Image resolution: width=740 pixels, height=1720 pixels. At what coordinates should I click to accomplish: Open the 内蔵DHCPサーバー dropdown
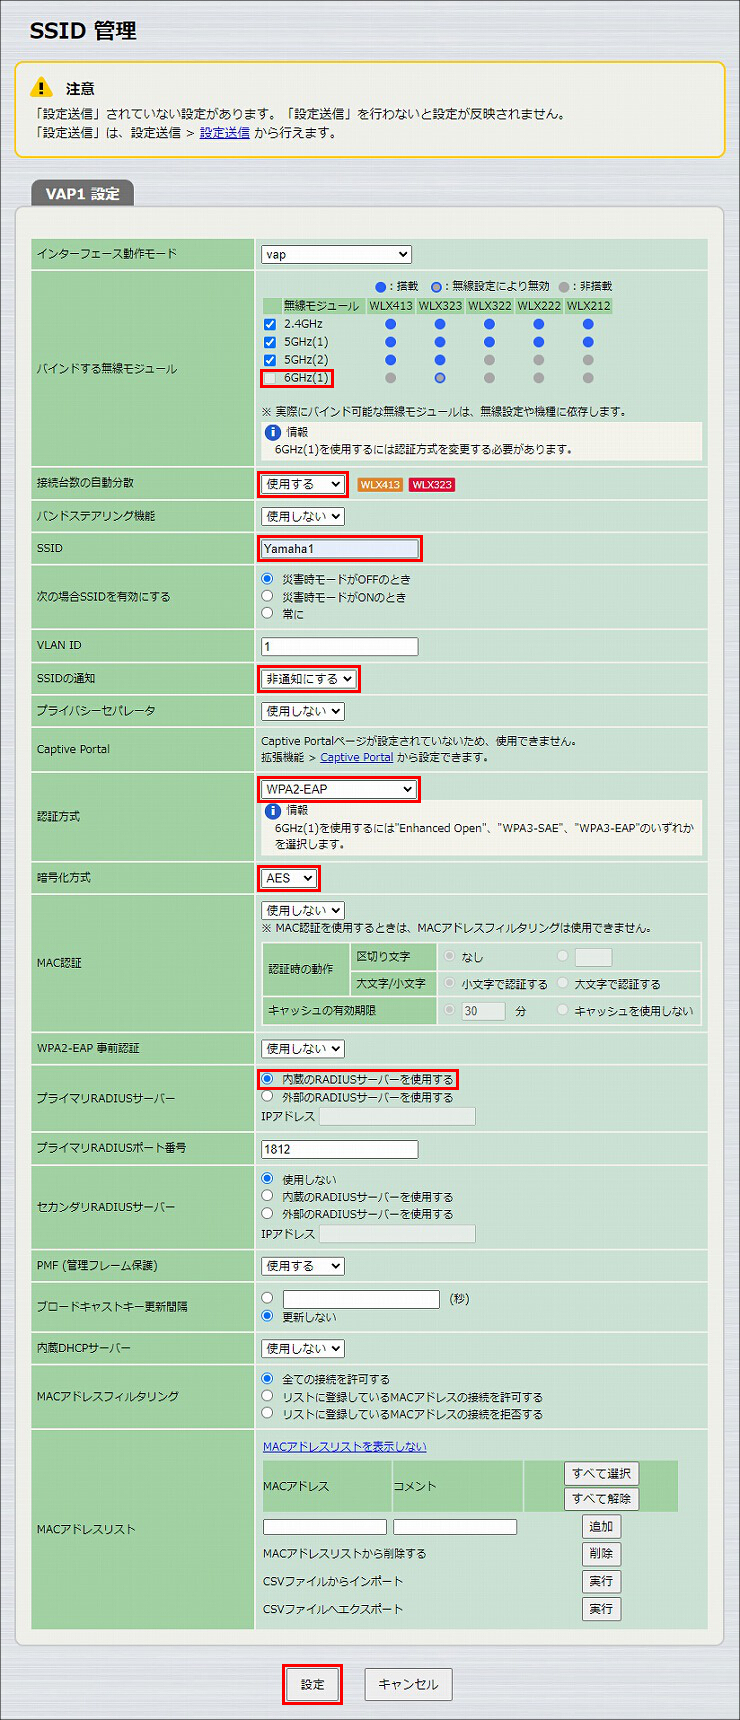[x=303, y=1348]
